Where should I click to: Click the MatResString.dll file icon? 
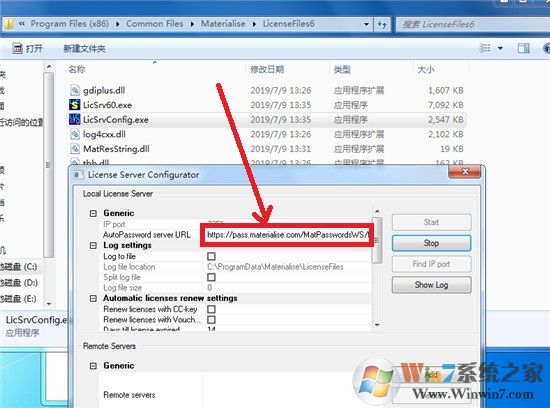click(x=74, y=149)
